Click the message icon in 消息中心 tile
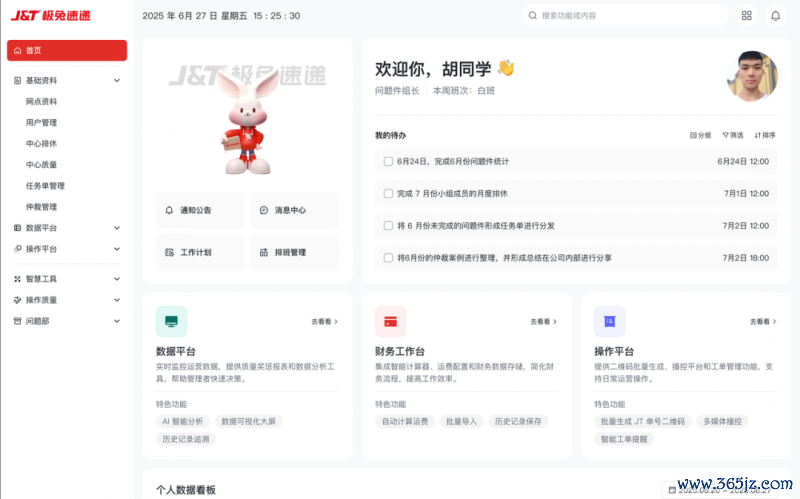The width and height of the screenshot is (800, 499). click(264, 210)
